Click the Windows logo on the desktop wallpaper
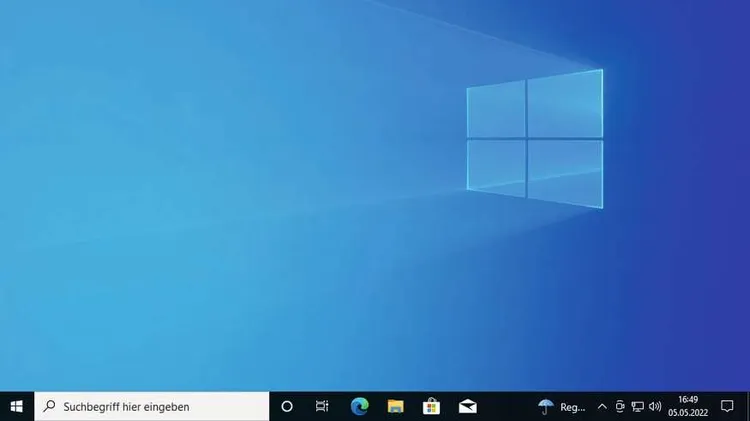The height and width of the screenshot is (421, 750). click(x=535, y=138)
